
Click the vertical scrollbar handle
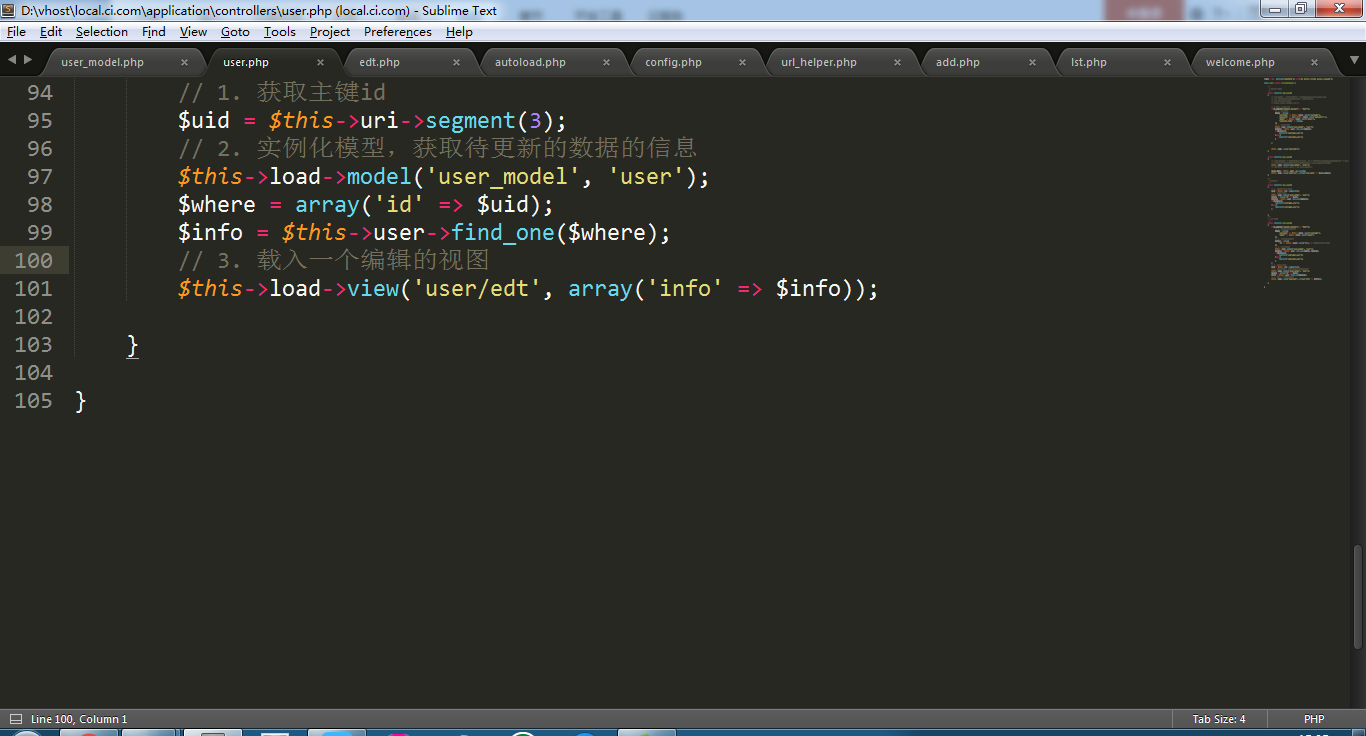(1357, 596)
